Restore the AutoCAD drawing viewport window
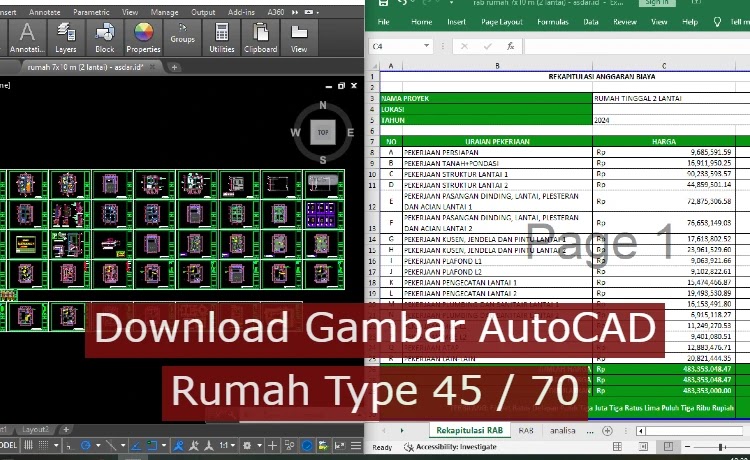This screenshot has height=460, width=750. [x=341, y=86]
